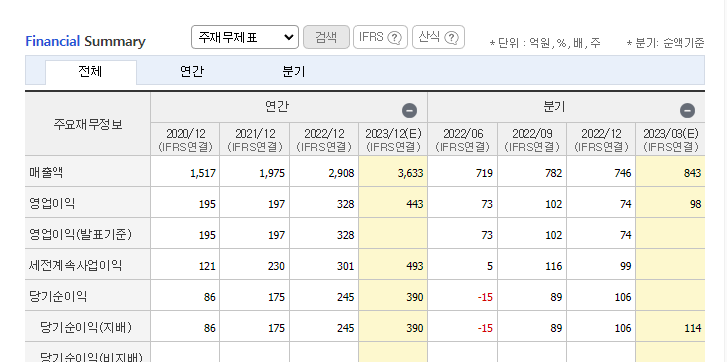Image resolution: width=727 pixels, height=362 pixels.
Task: Click the 영업이익 row label
Action: point(51,203)
